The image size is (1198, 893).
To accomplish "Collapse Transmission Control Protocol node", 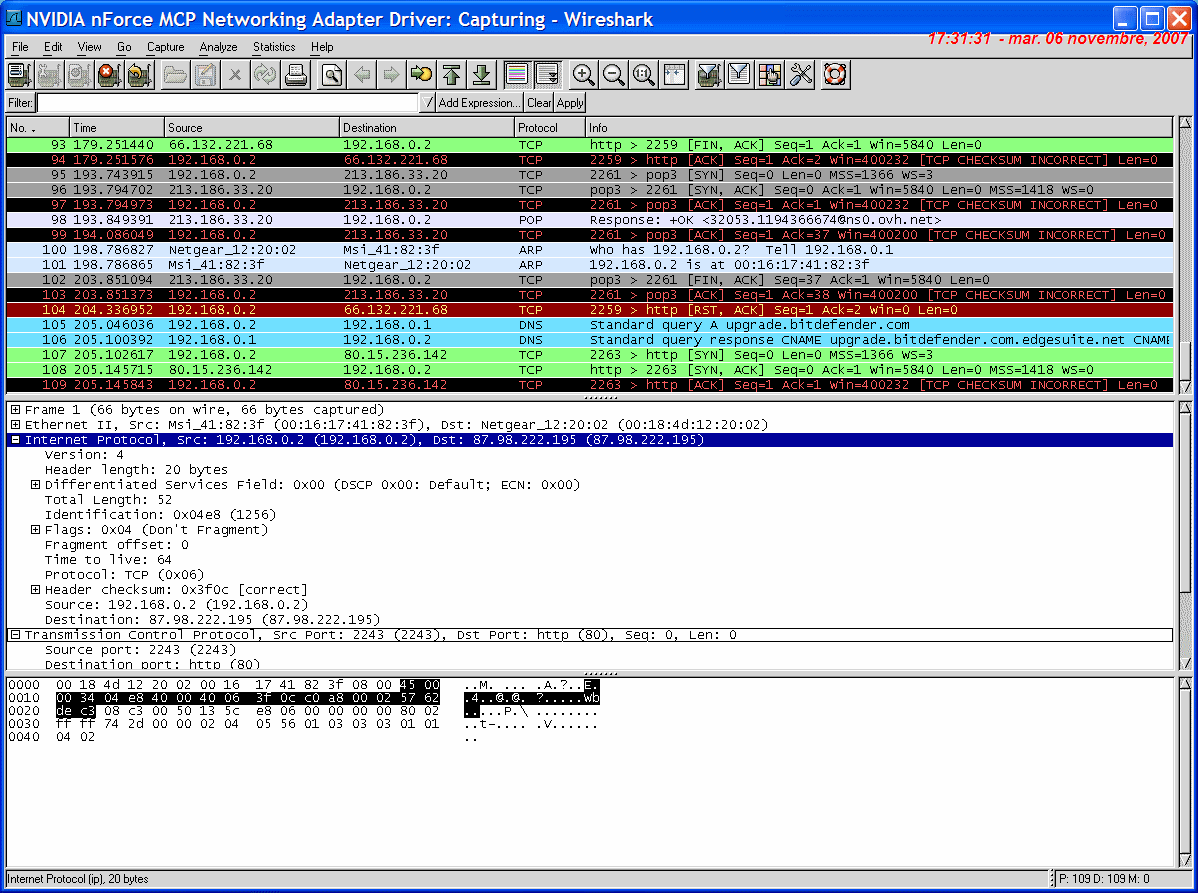I will [x=15, y=635].
